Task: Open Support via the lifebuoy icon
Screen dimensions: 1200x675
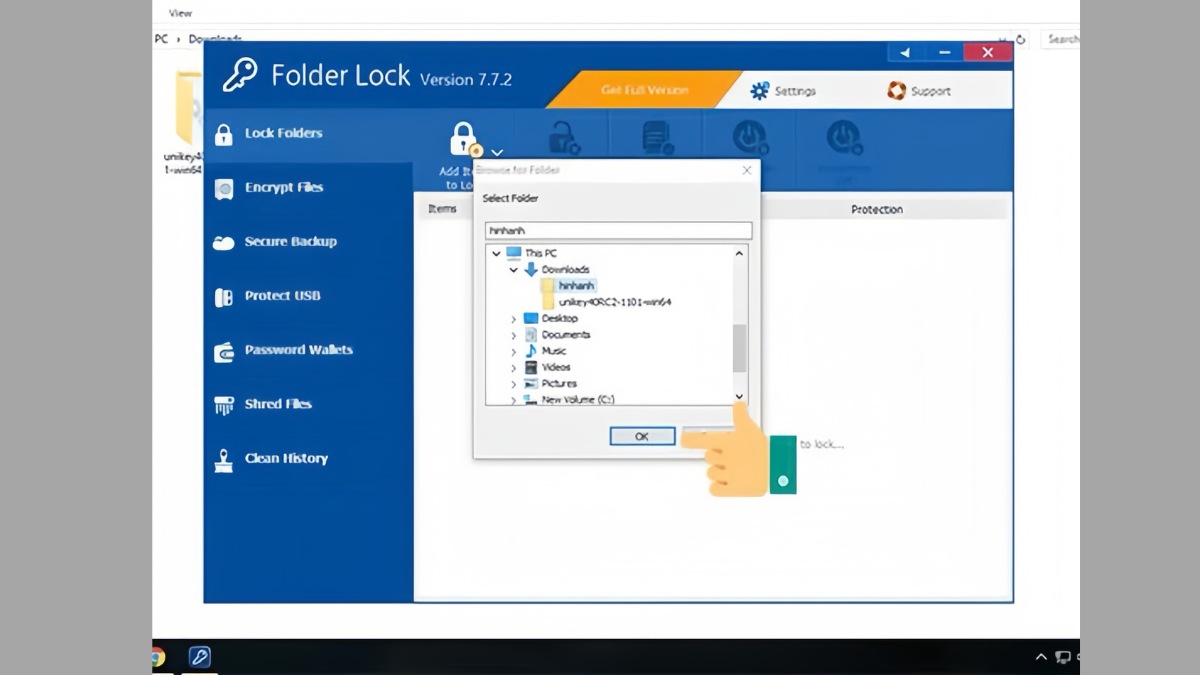Action: coord(896,91)
